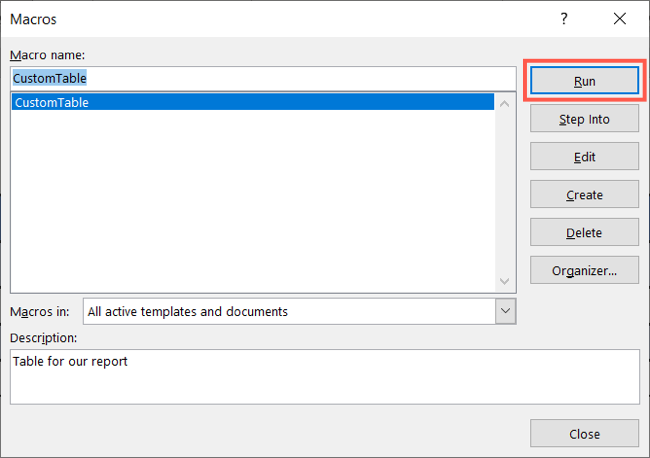Viewport: 650px width, 458px height.
Task: Click the macro list vertical scrollbar track
Action: pyautogui.click(x=504, y=193)
